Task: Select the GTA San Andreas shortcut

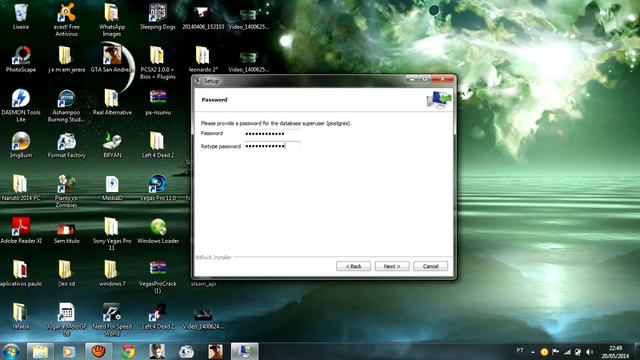Action: [112, 60]
